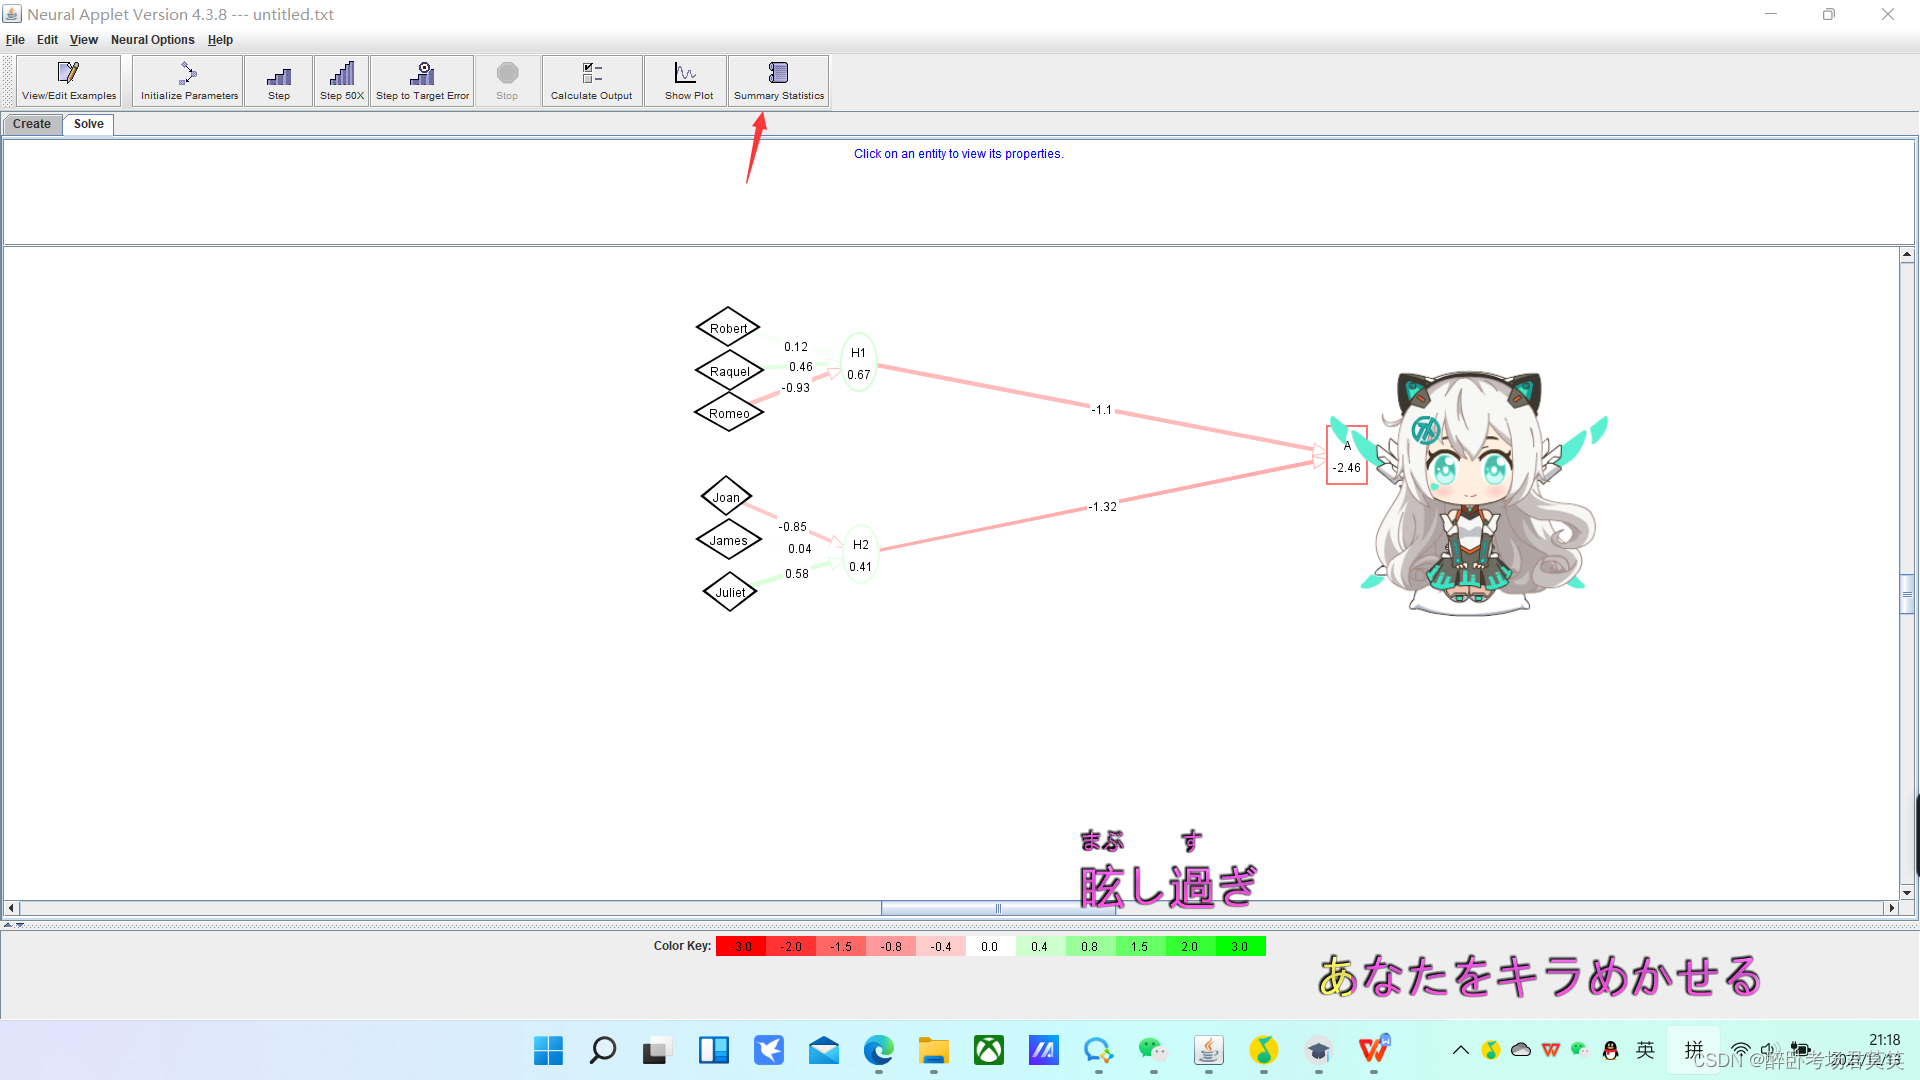Switch to the Create tab

(32, 124)
